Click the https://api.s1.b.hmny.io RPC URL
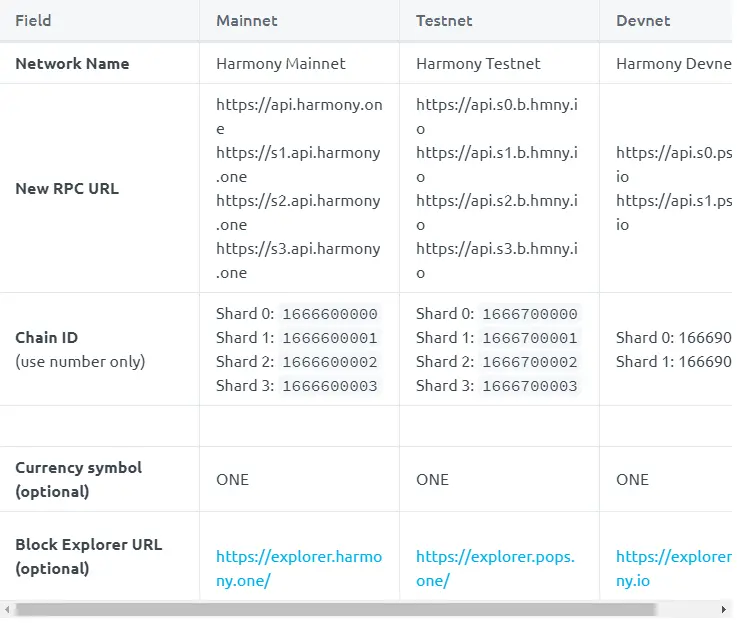 (x=497, y=165)
